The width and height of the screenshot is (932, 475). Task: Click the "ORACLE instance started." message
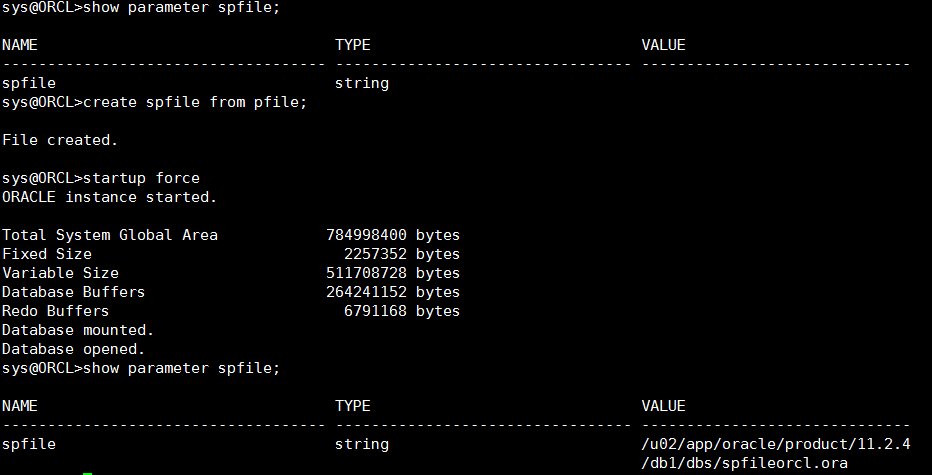coord(109,197)
